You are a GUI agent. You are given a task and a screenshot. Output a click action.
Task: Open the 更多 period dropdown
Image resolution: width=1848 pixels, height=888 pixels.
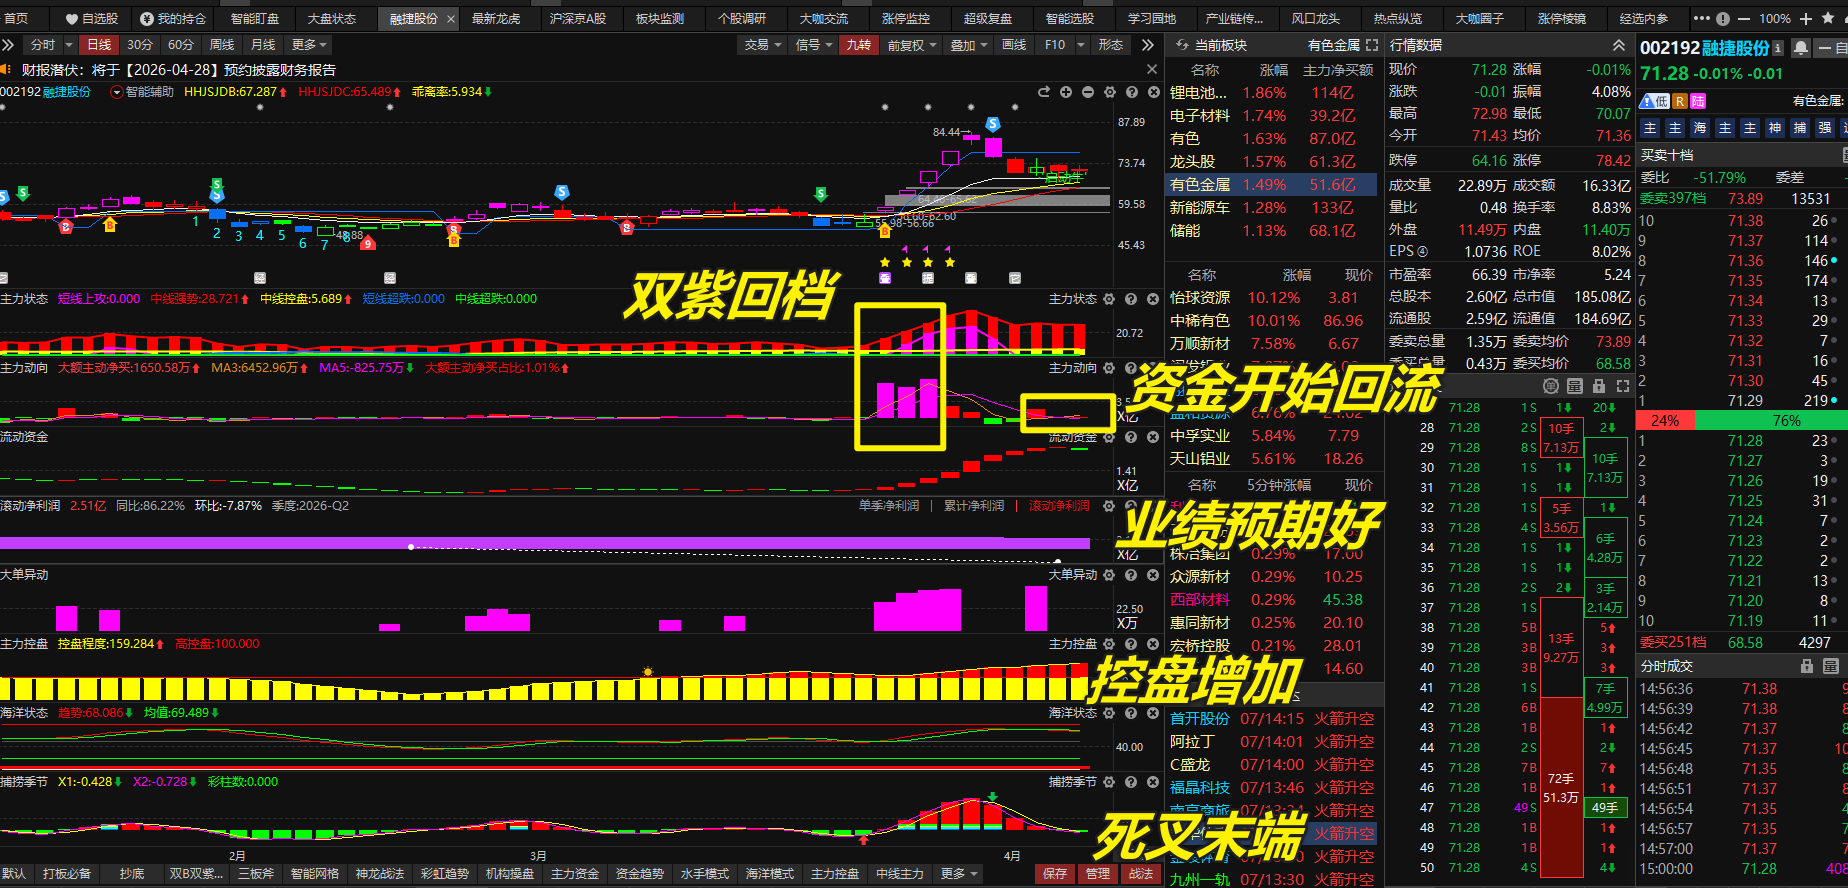309,45
